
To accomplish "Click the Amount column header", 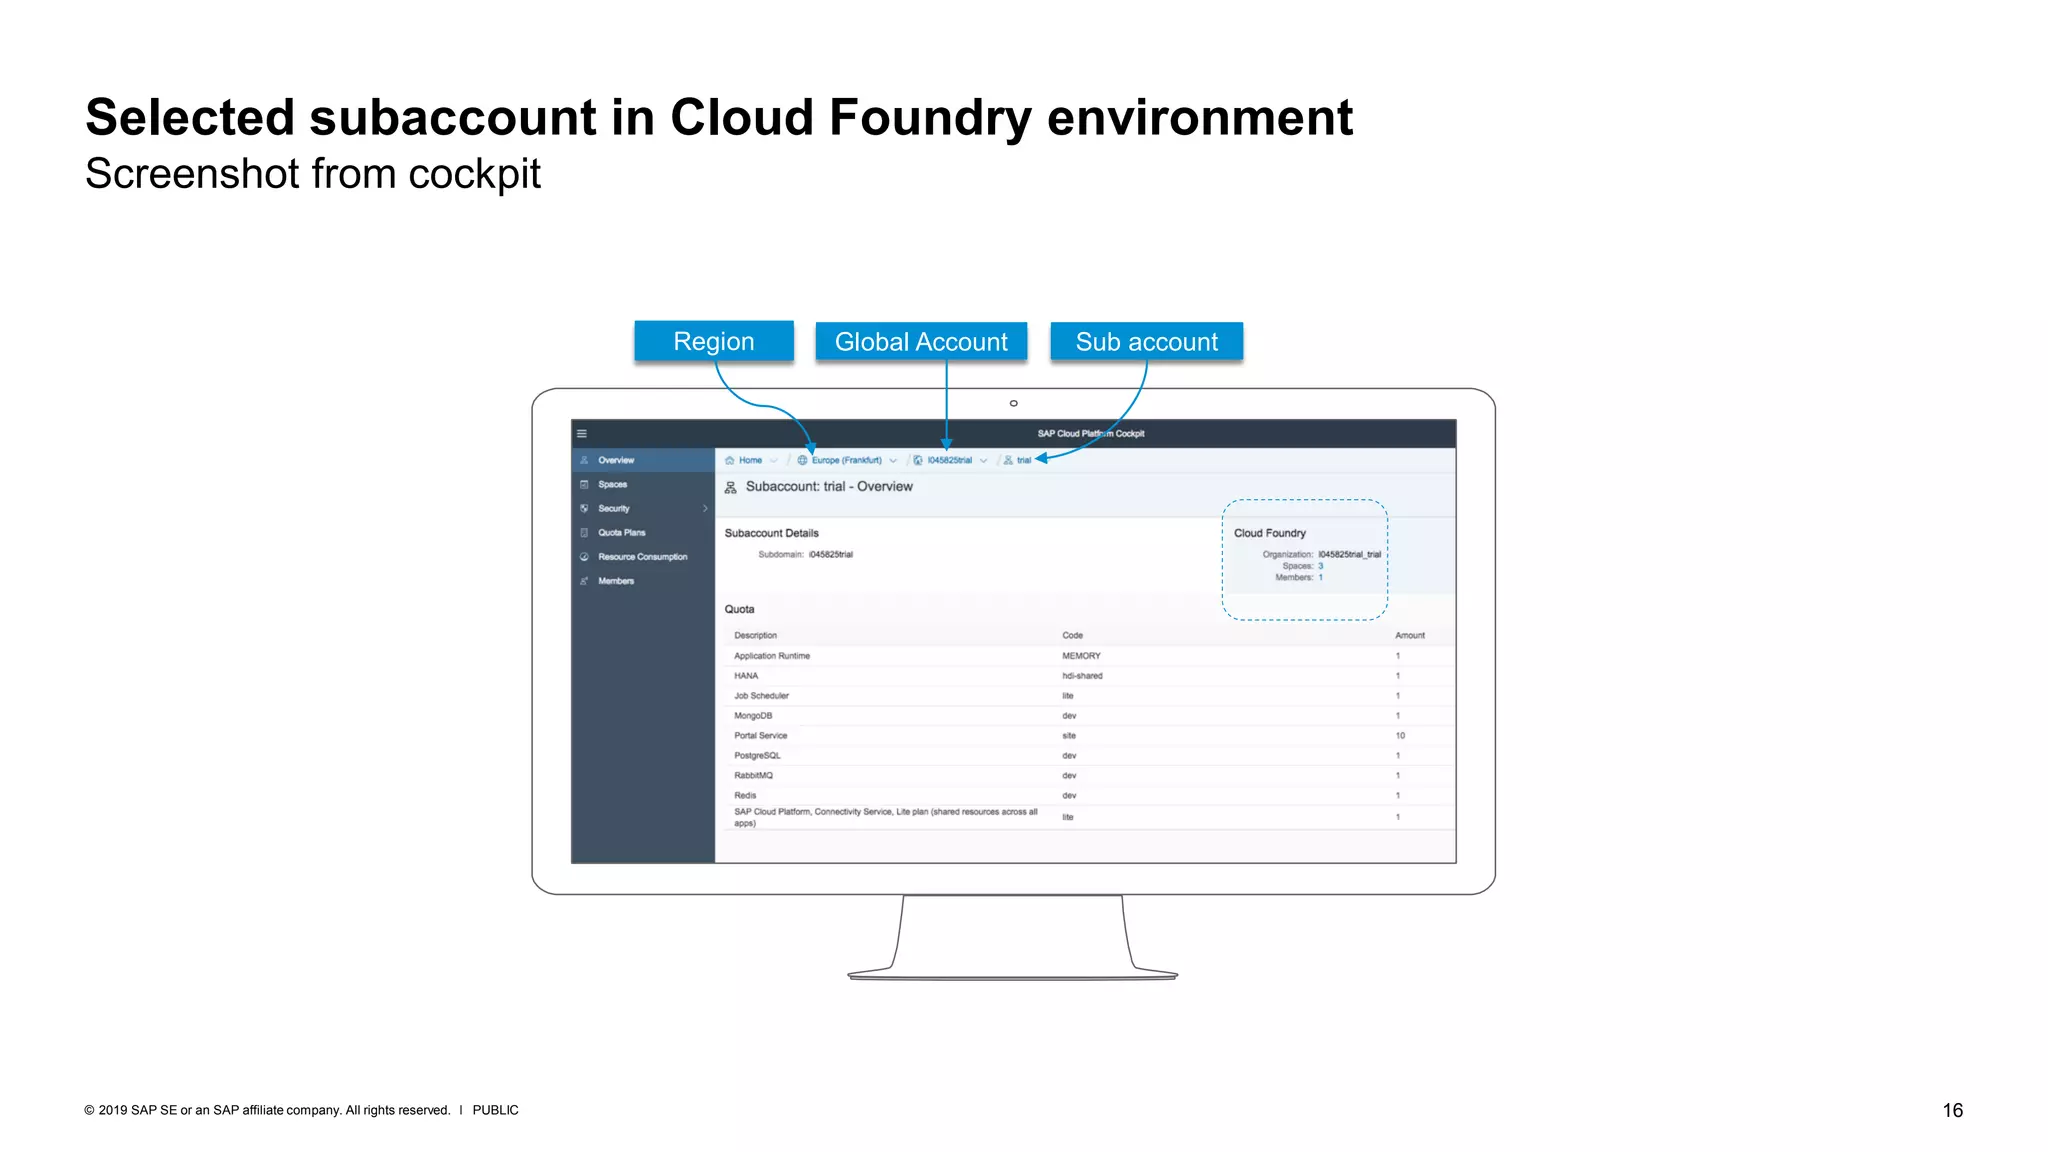I will (1410, 635).
